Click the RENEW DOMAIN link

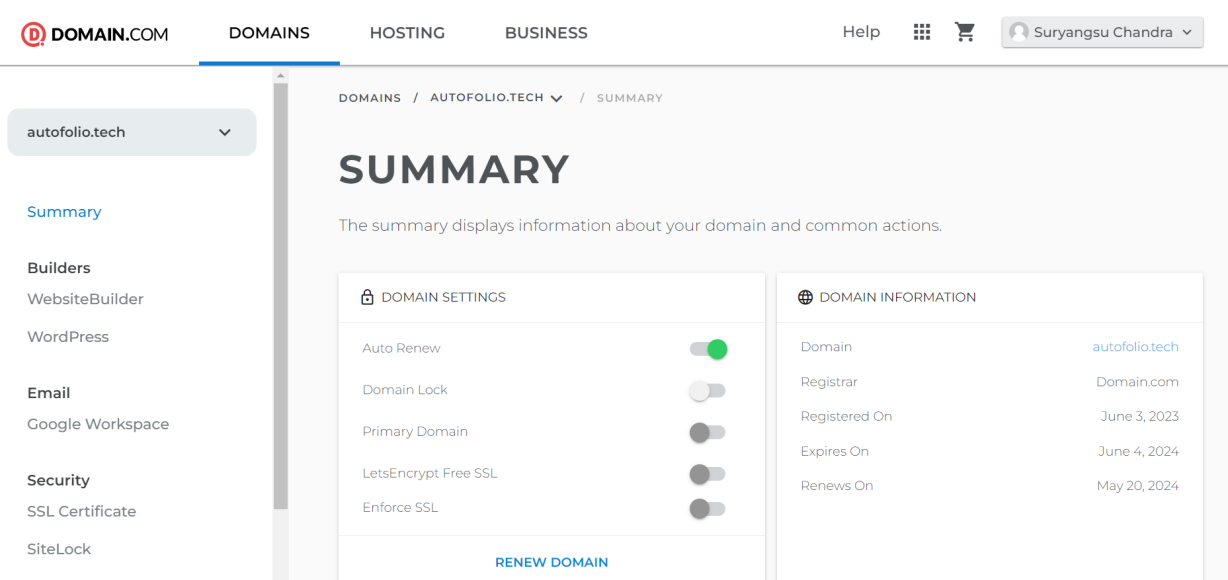point(552,562)
